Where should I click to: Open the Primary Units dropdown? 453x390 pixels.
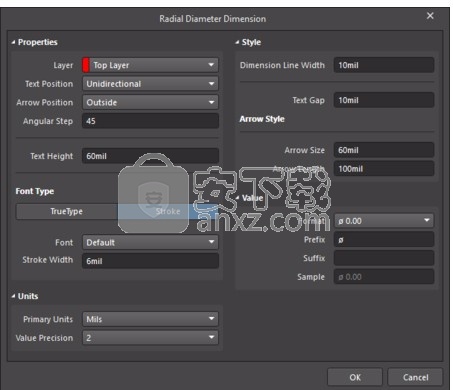tap(150, 319)
